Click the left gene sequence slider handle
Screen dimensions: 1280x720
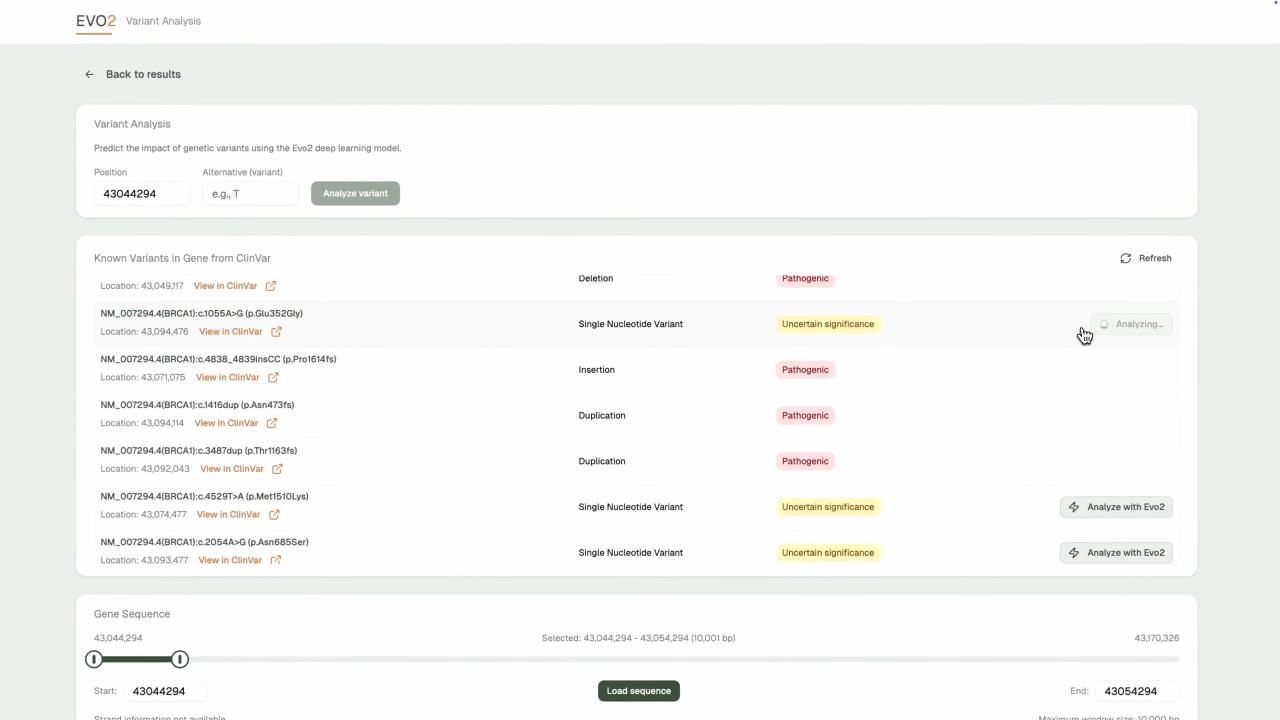(x=94, y=659)
